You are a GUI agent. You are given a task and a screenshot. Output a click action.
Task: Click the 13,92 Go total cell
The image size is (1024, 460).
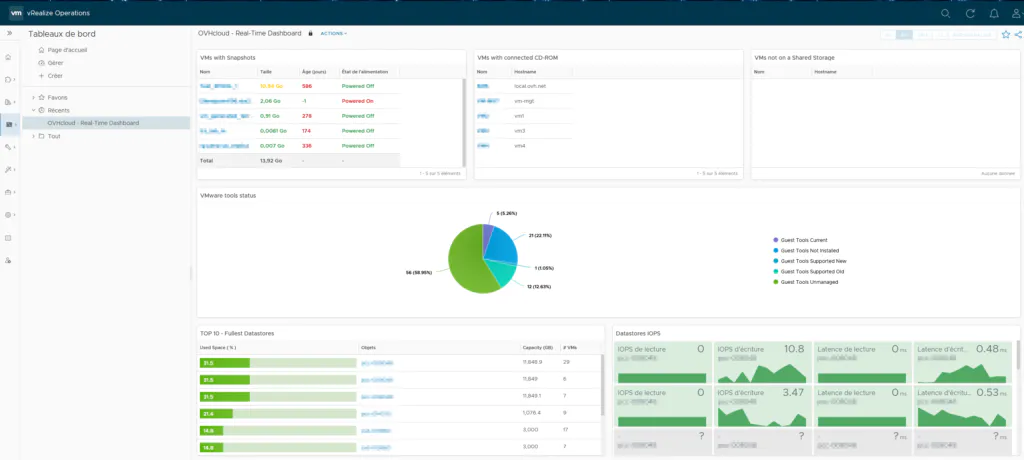tap(270, 160)
